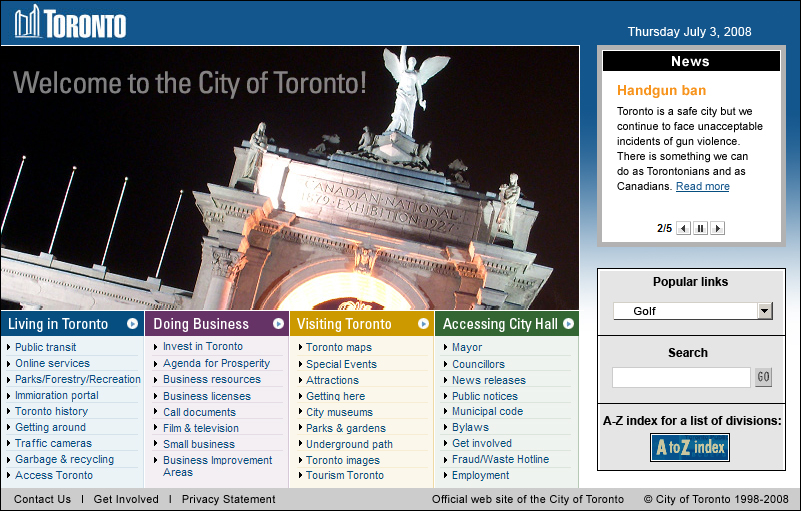The image size is (801, 511).
Task: Open Getting here link
Action: (336, 396)
